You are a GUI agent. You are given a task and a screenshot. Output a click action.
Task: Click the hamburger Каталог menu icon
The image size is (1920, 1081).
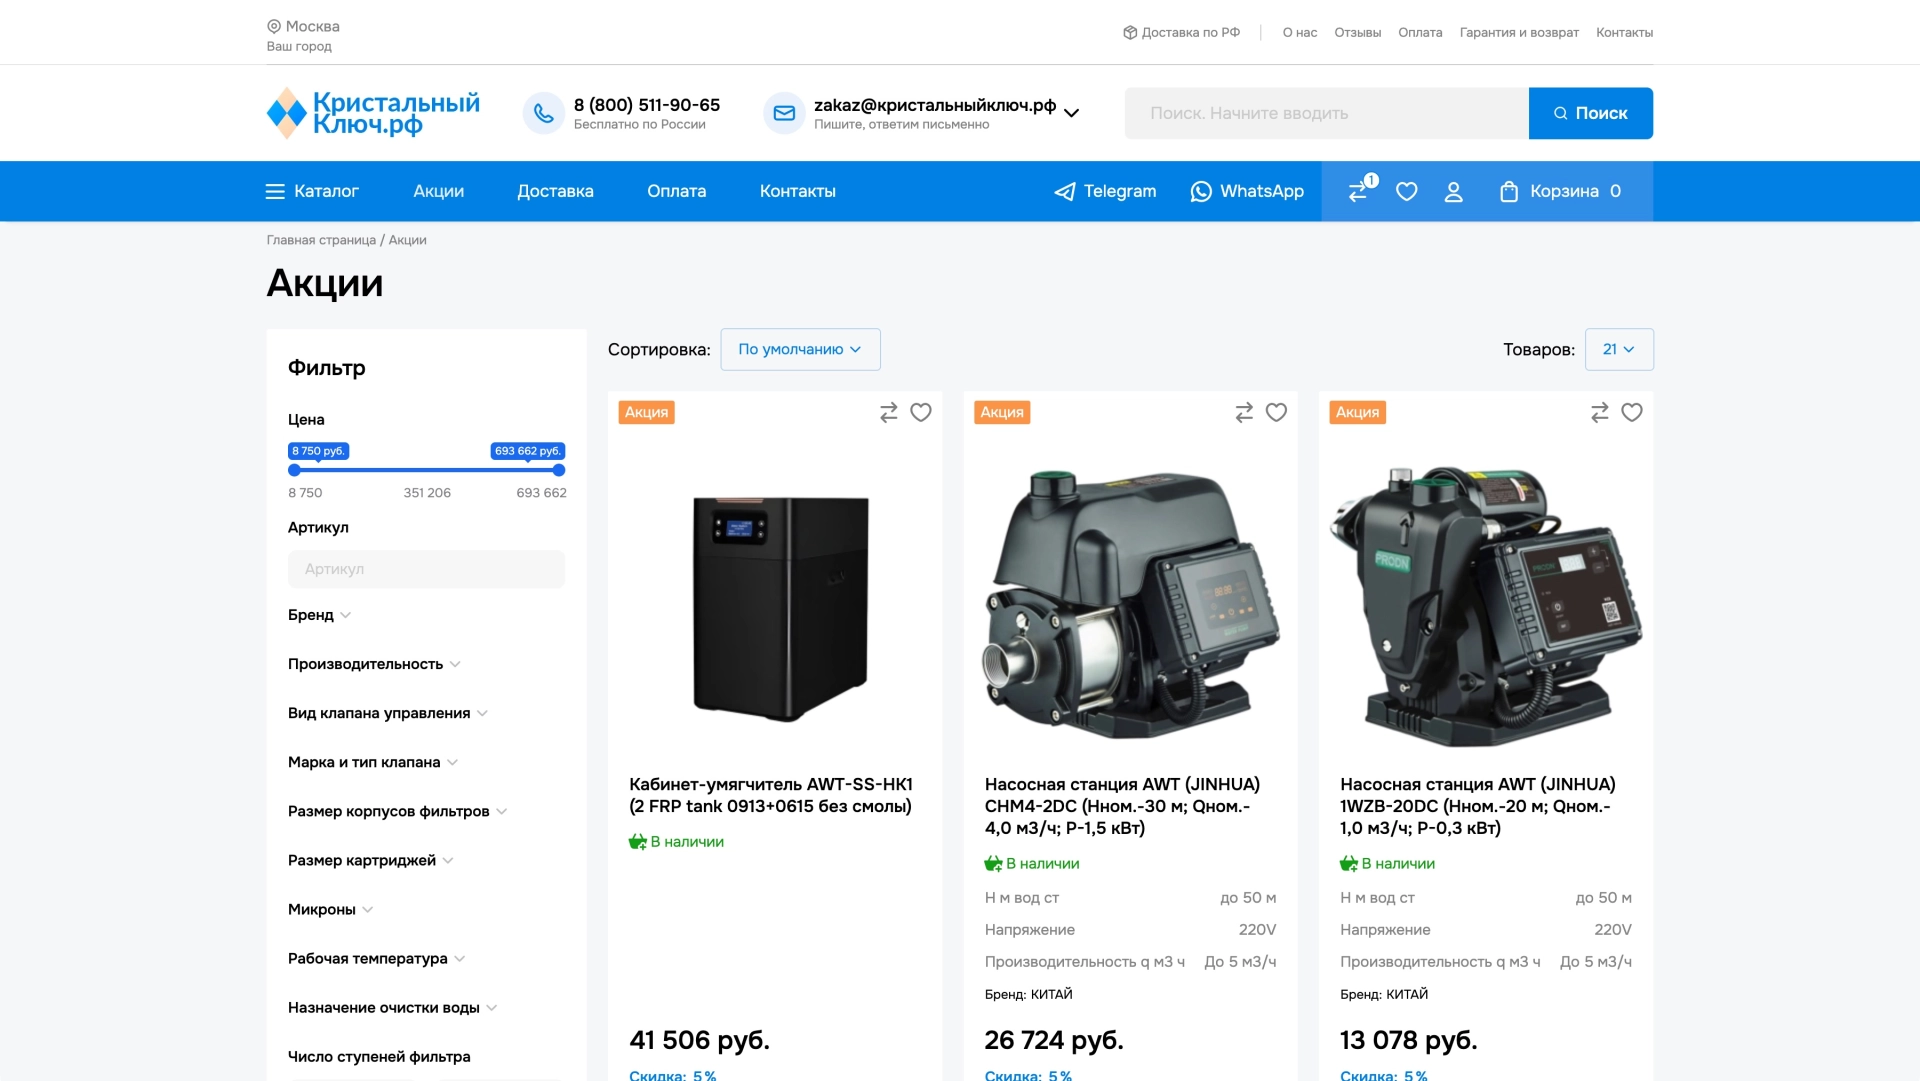275,191
